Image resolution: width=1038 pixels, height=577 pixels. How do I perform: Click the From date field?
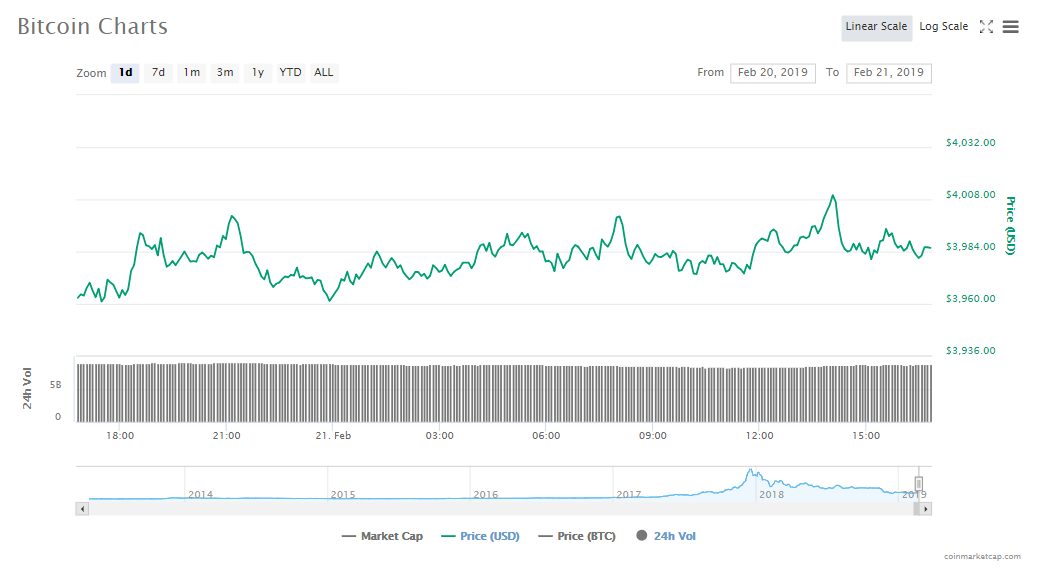coord(773,73)
